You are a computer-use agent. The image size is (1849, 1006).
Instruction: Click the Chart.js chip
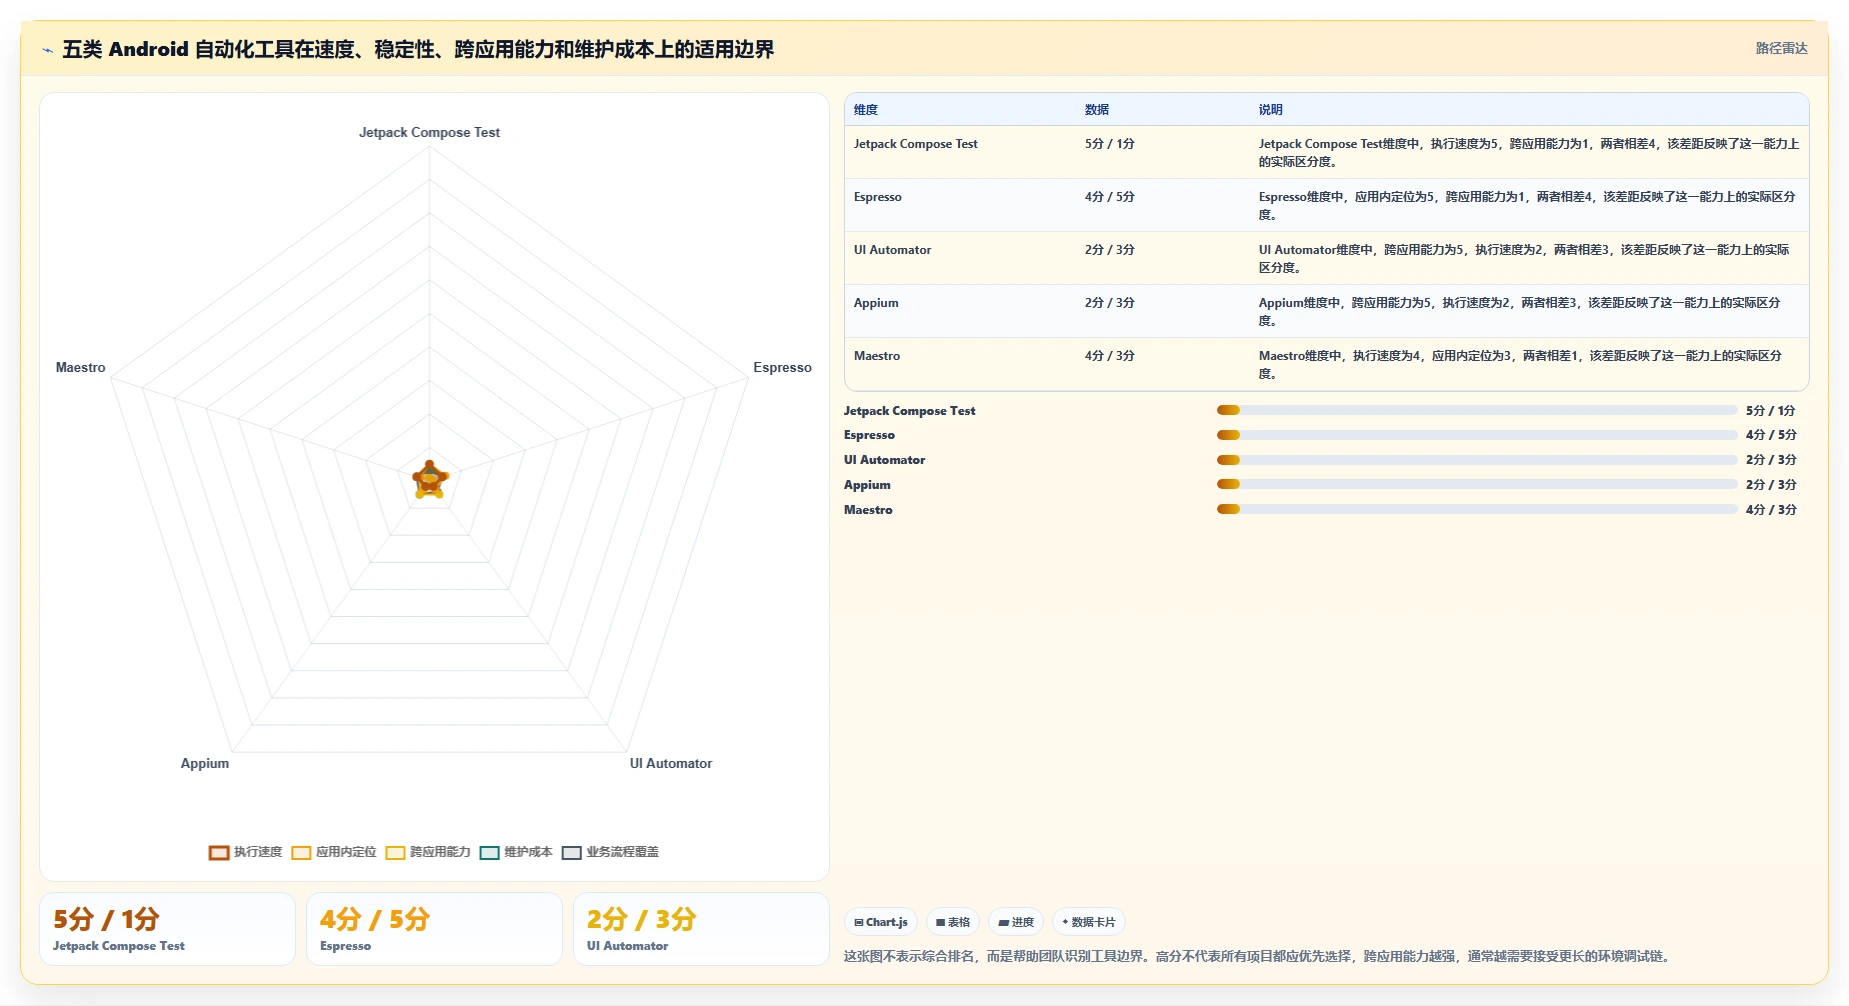click(x=881, y=922)
